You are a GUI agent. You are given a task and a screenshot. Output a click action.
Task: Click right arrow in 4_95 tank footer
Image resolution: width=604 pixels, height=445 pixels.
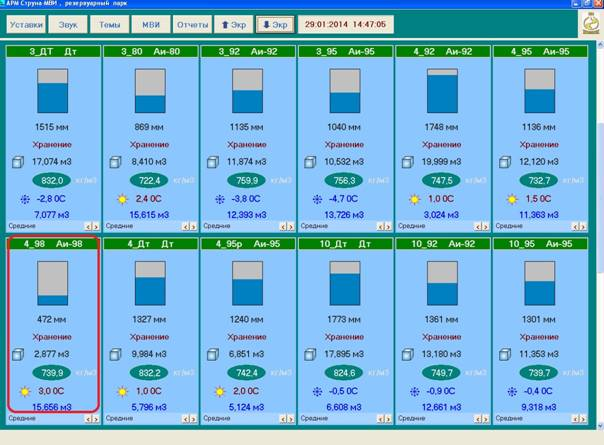[x=583, y=227]
